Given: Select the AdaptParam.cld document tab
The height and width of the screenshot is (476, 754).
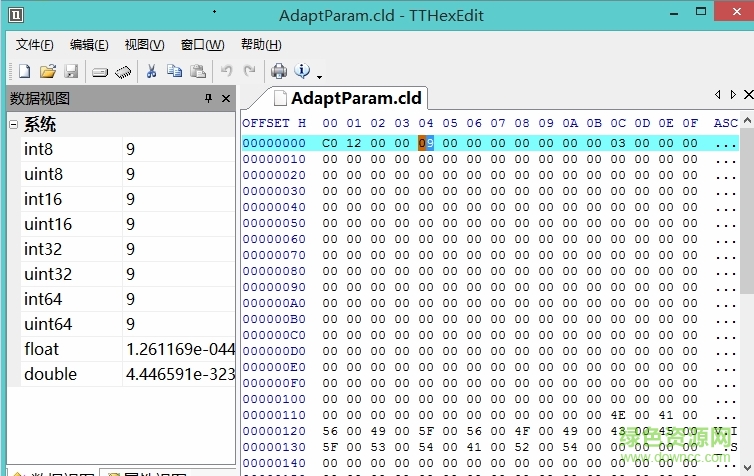Looking at the screenshot, I should (346, 98).
